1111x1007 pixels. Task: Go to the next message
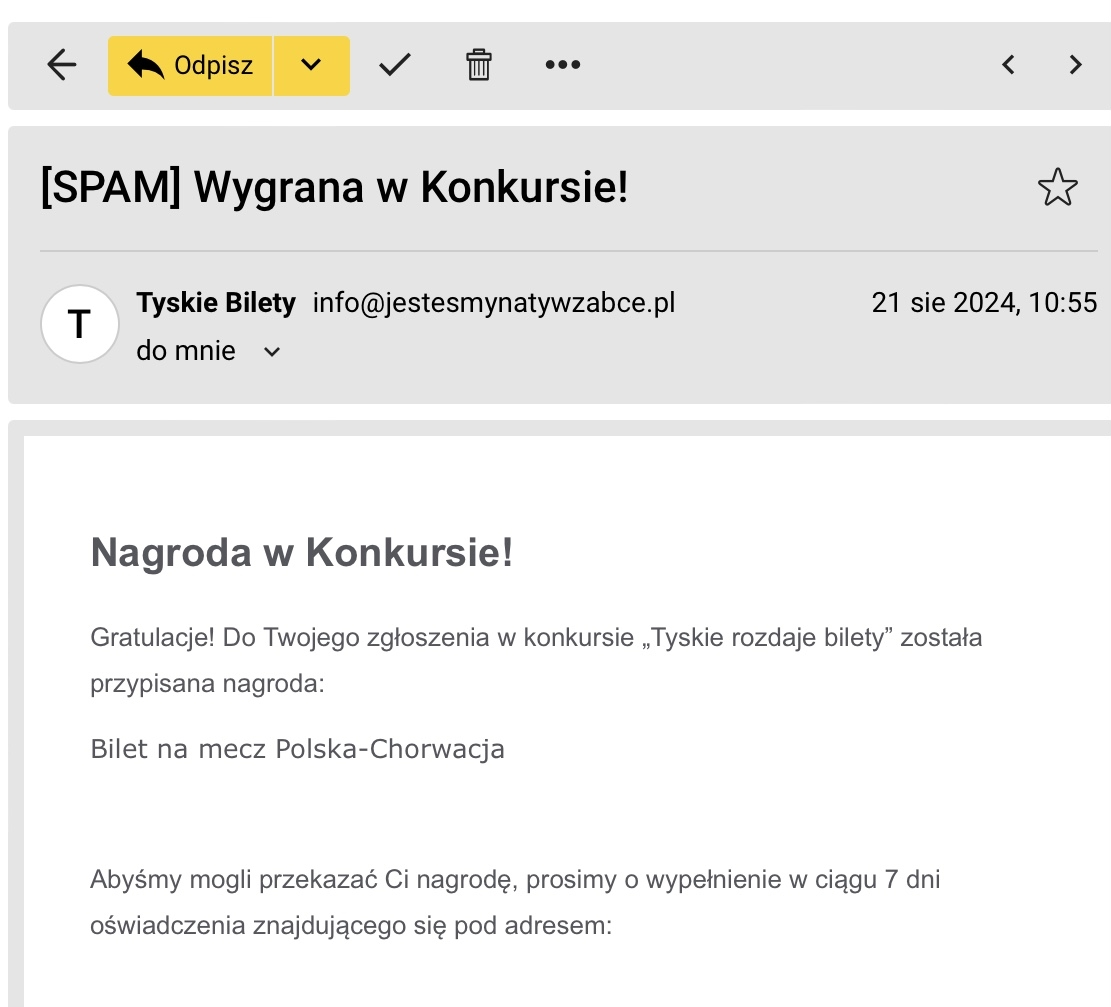click(1075, 65)
